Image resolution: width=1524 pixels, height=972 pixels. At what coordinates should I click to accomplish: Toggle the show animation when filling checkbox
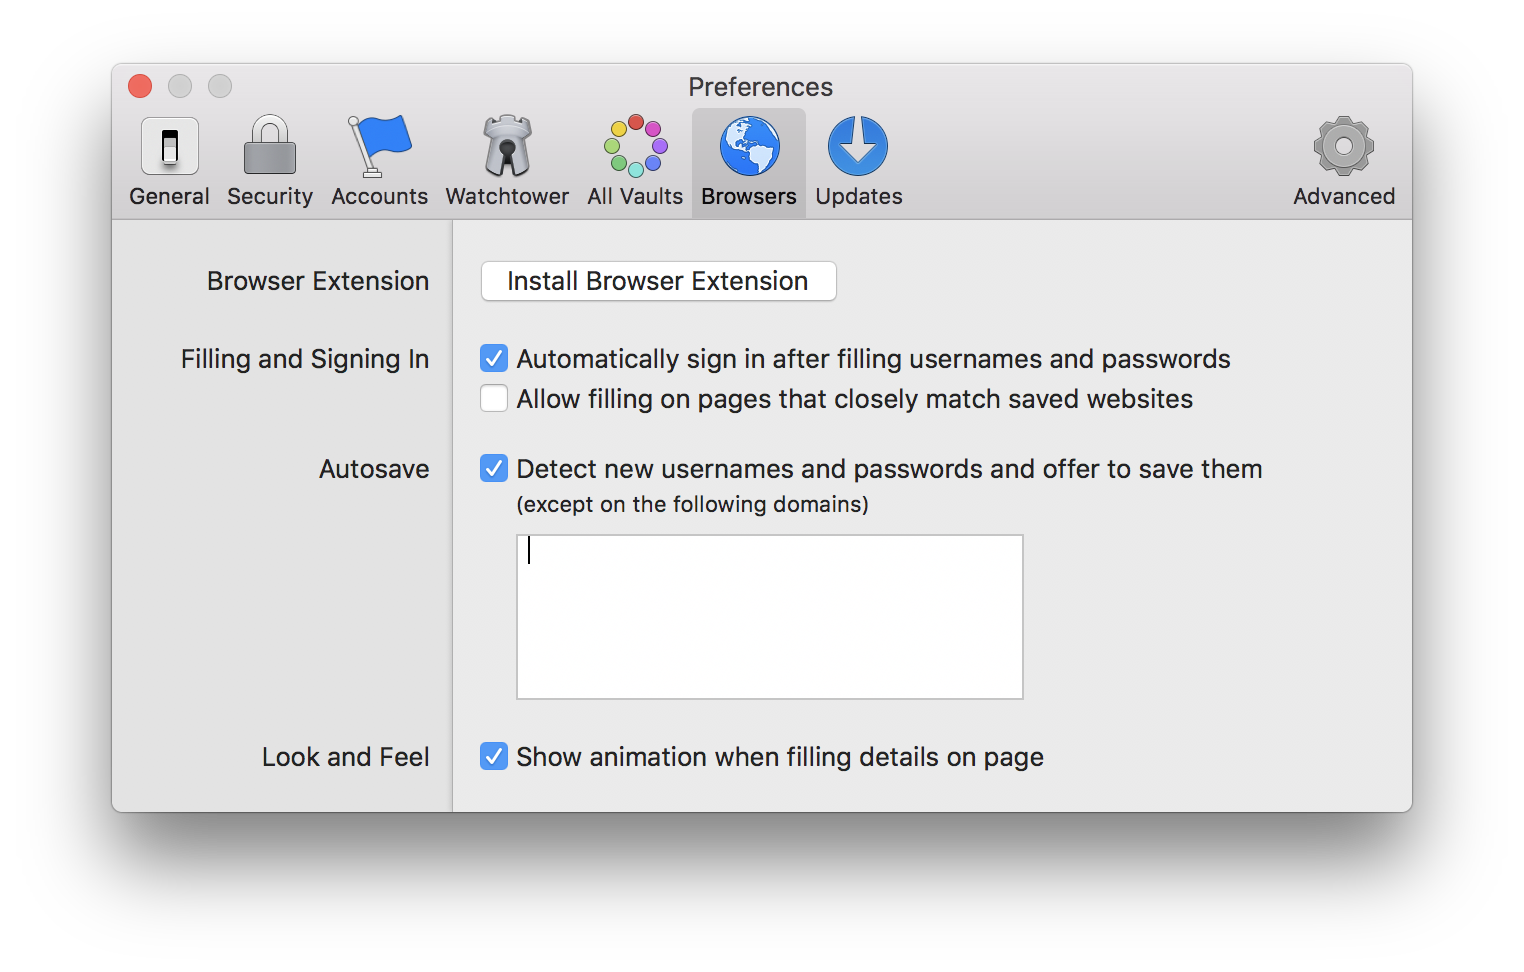[x=494, y=756]
